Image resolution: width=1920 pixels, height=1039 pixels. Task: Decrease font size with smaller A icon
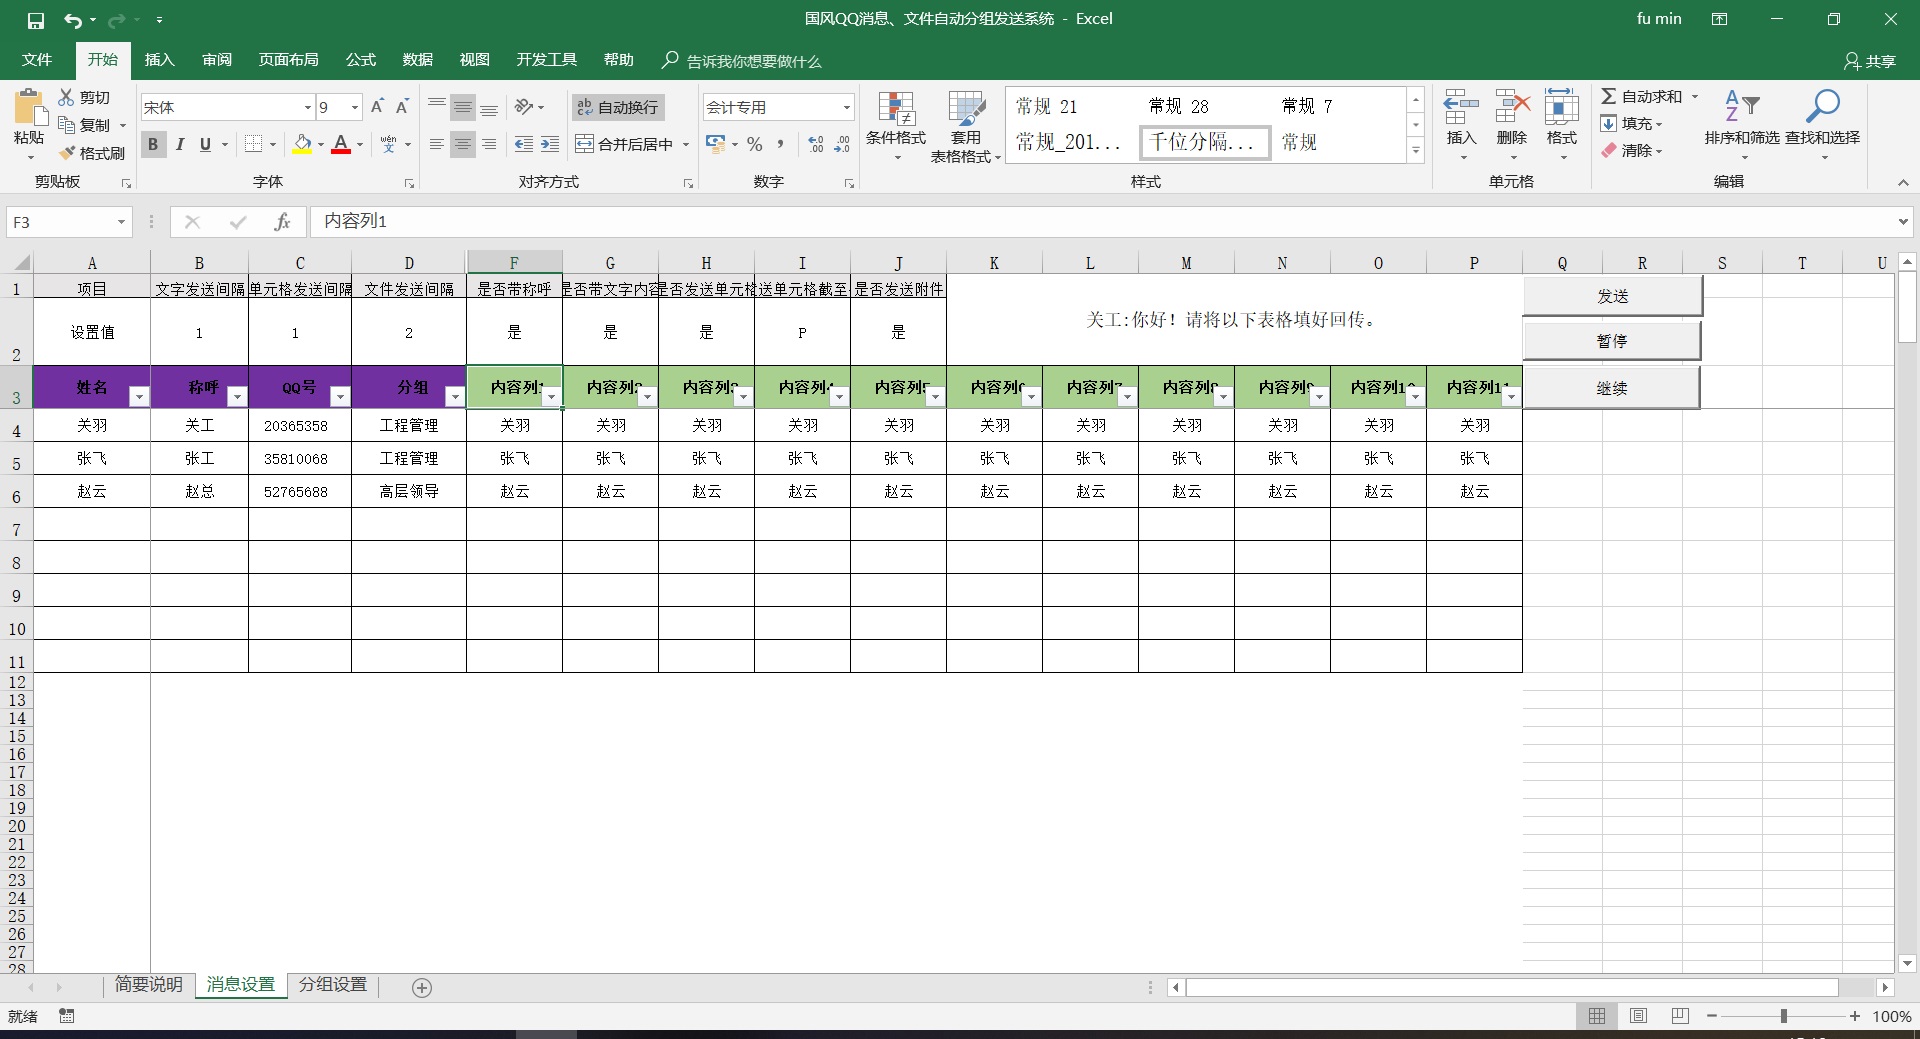pyautogui.click(x=402, y=107)
